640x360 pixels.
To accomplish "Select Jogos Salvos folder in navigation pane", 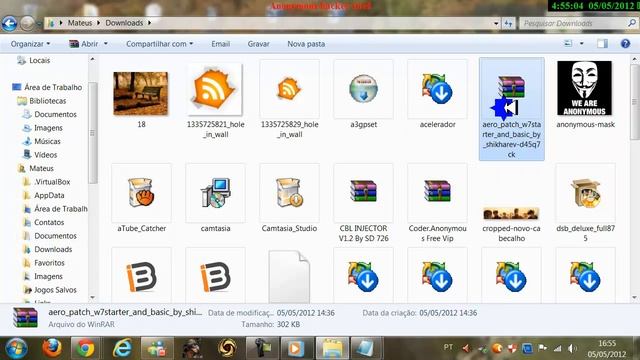I will pos(55,290).
